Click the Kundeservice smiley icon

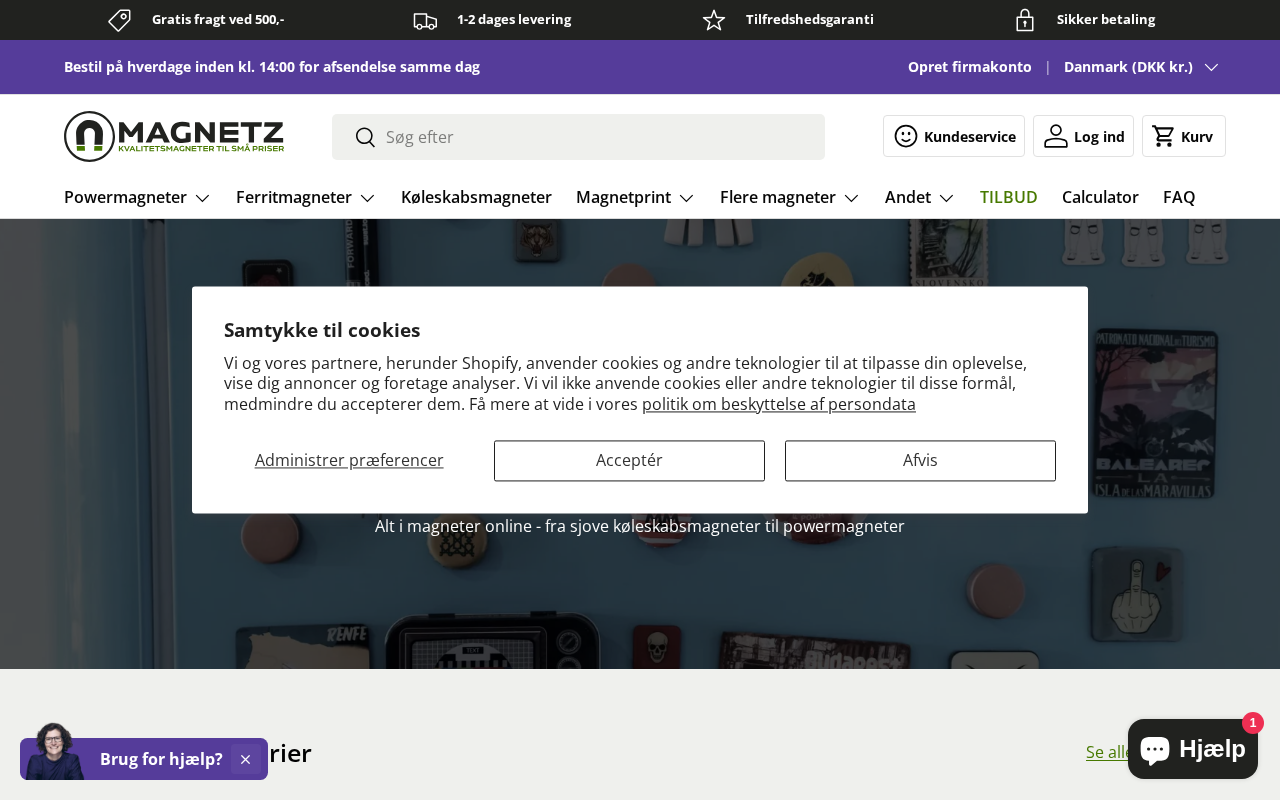(x=906, y=136)
